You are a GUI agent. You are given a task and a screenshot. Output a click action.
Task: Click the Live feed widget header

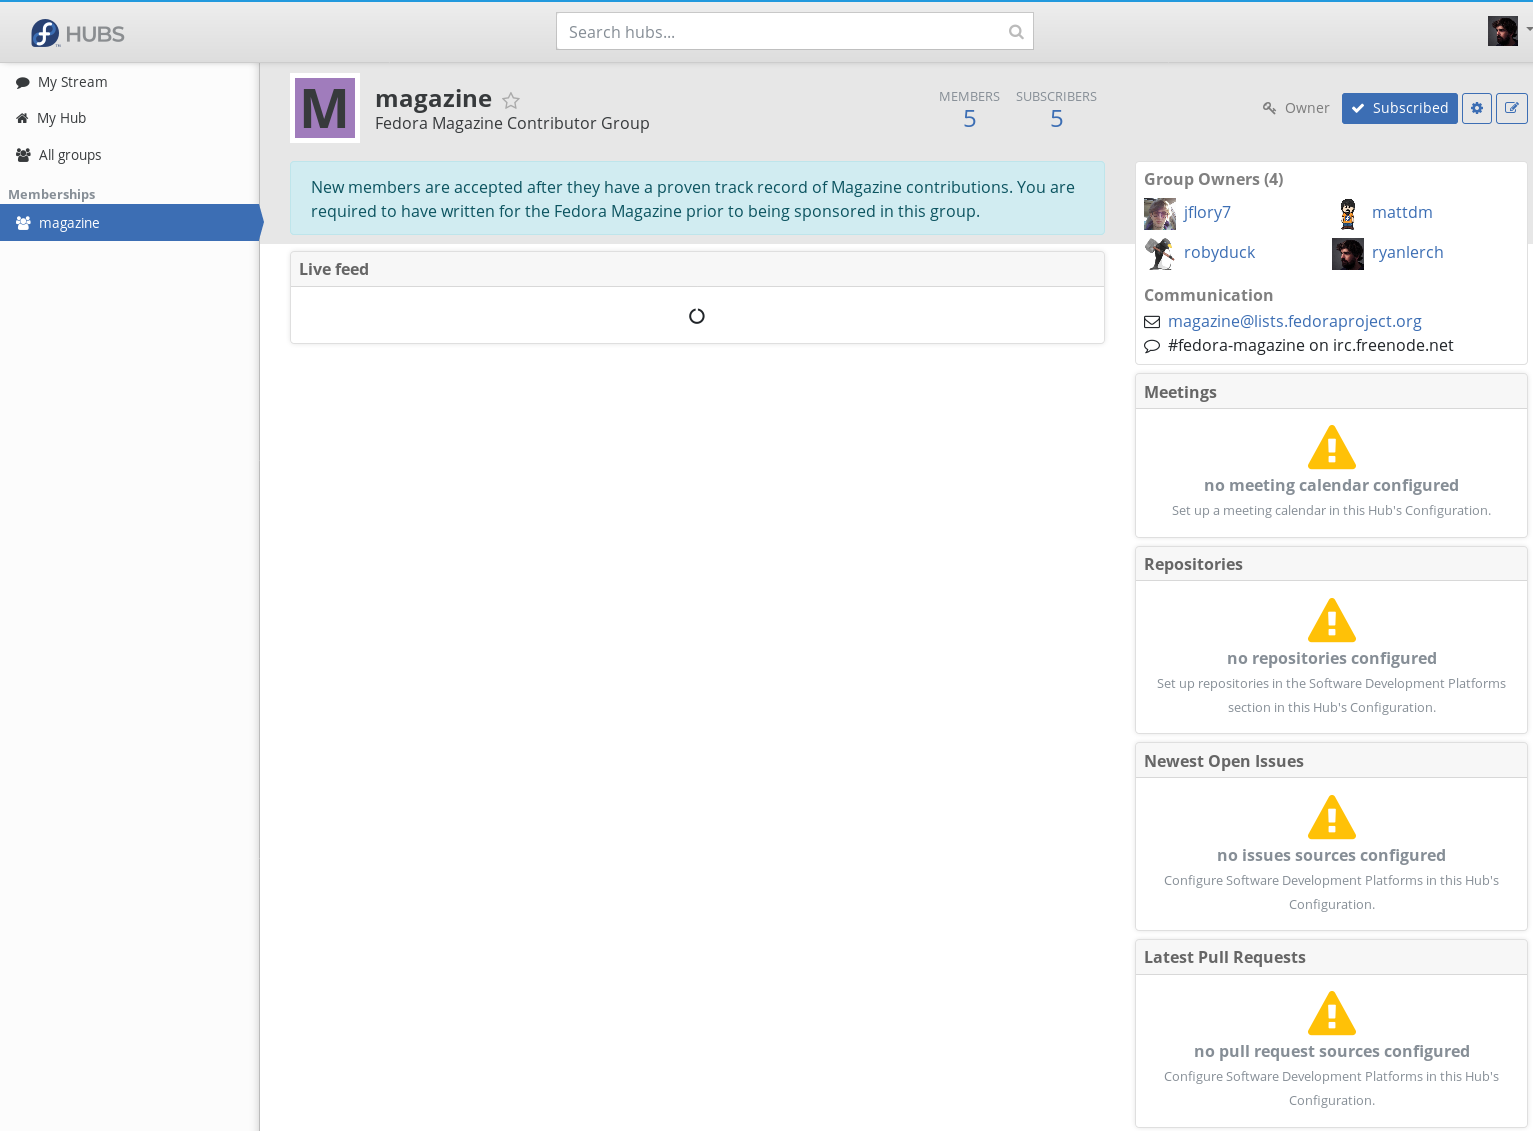pos(697,269)
